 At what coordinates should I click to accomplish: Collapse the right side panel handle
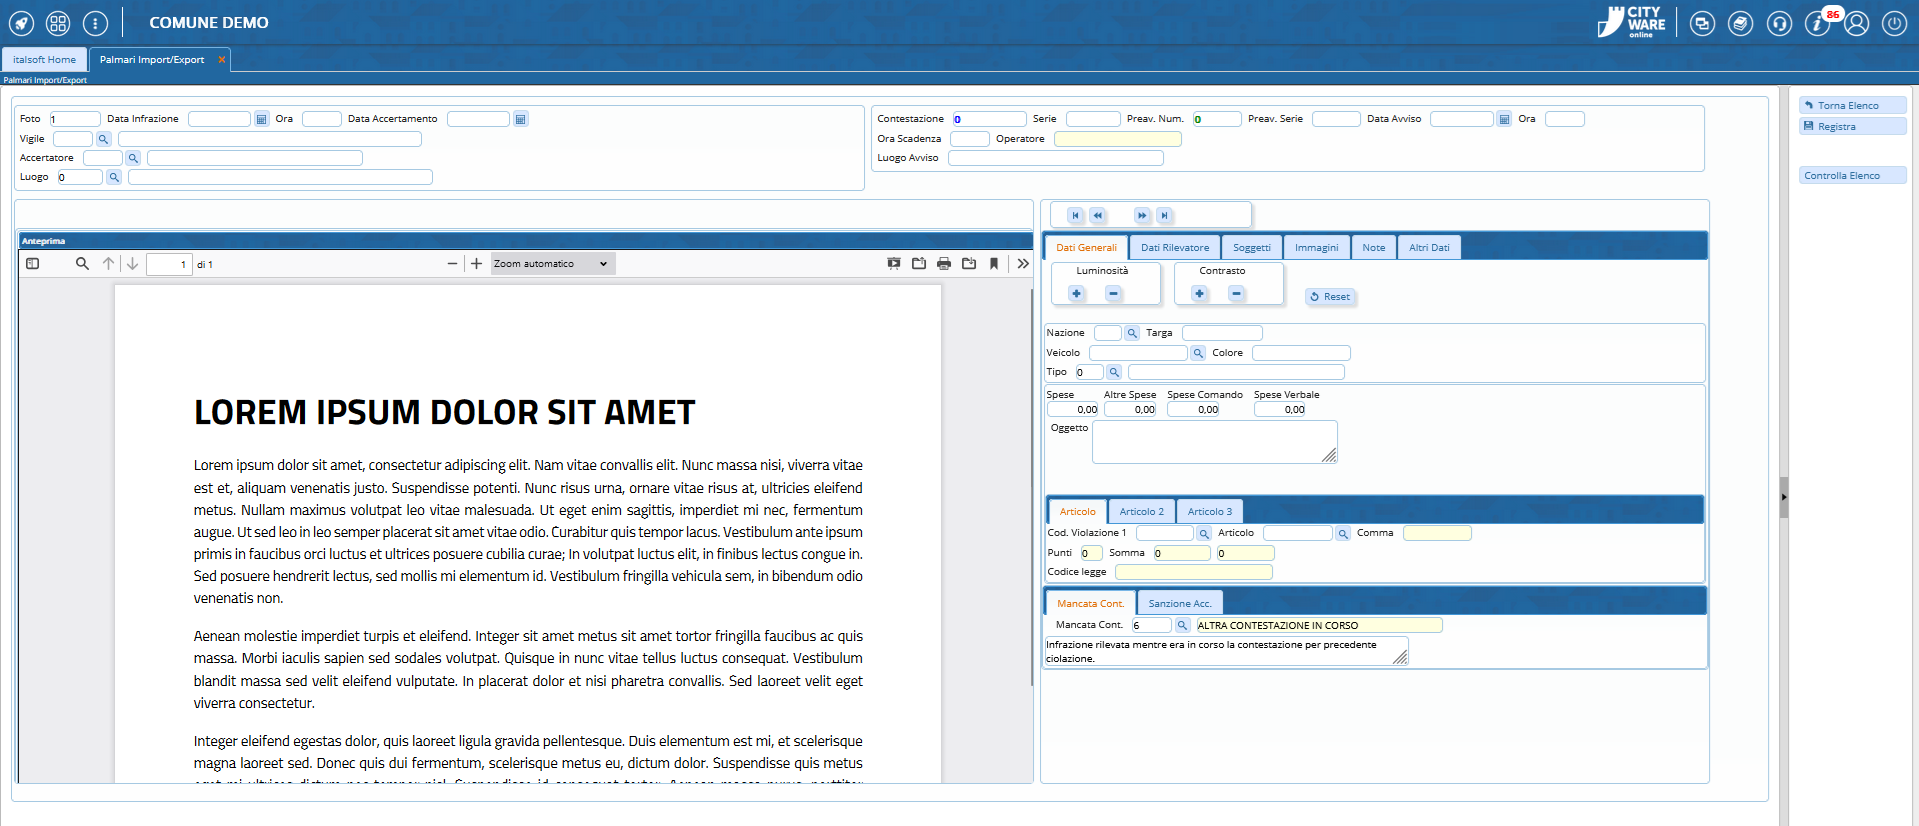[x=1783, y=497]
